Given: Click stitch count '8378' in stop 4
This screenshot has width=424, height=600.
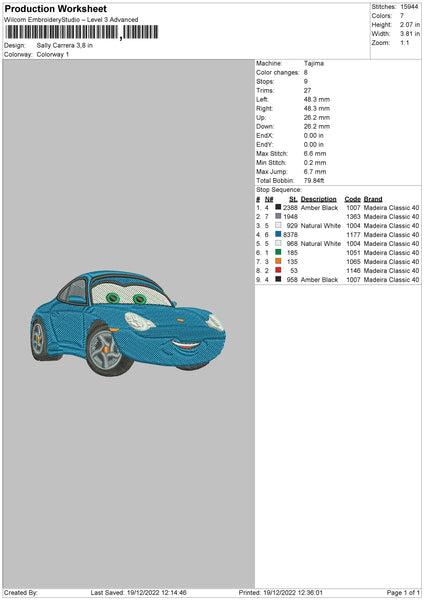Looking at the screenshot, I should [290, 235].
